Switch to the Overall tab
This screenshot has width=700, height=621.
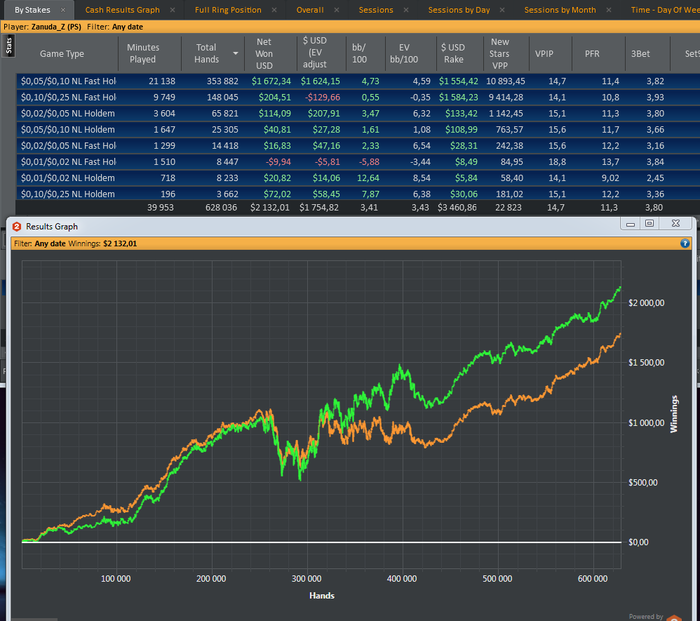[x=310, y=10]
